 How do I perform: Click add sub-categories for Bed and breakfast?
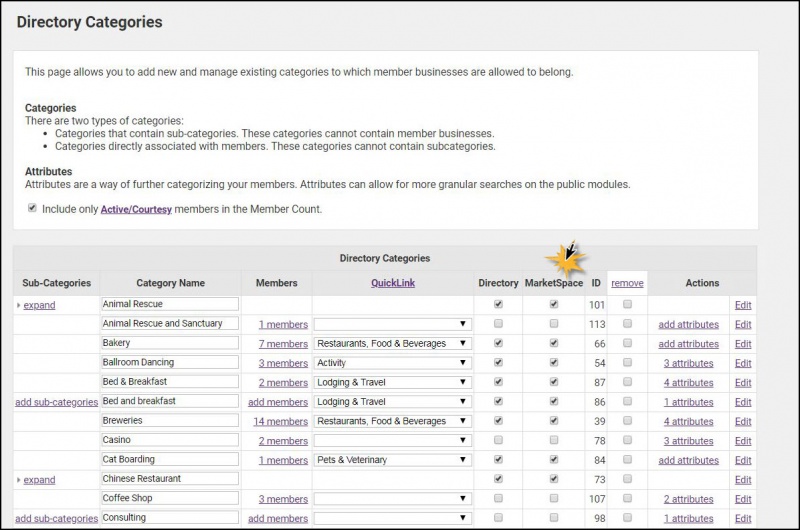(56, 402)
